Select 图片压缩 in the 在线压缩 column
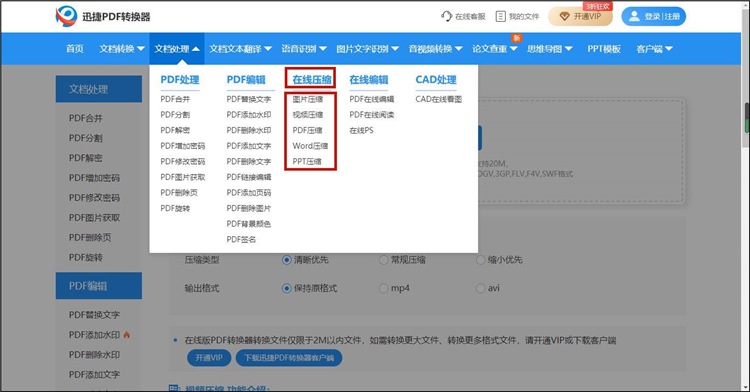The width and height of the screenshot is (750, 392). pyautogui.click(x=308, y=99)
